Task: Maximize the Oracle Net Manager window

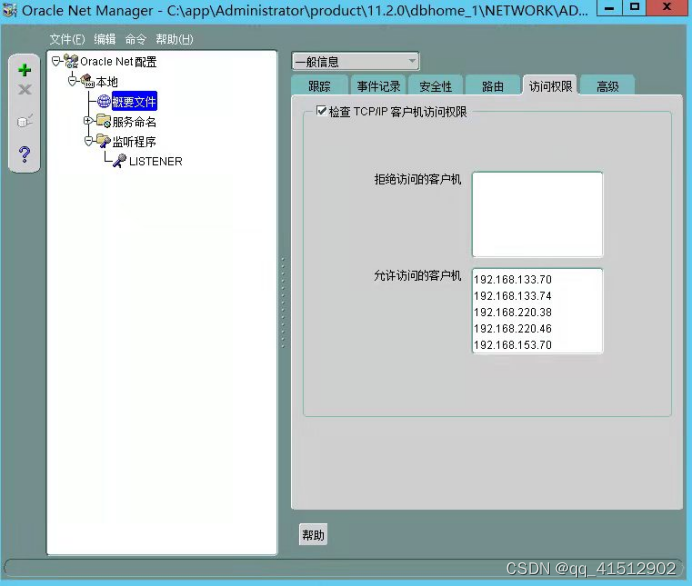Action: pyautogui.click(x=635, y=8)
